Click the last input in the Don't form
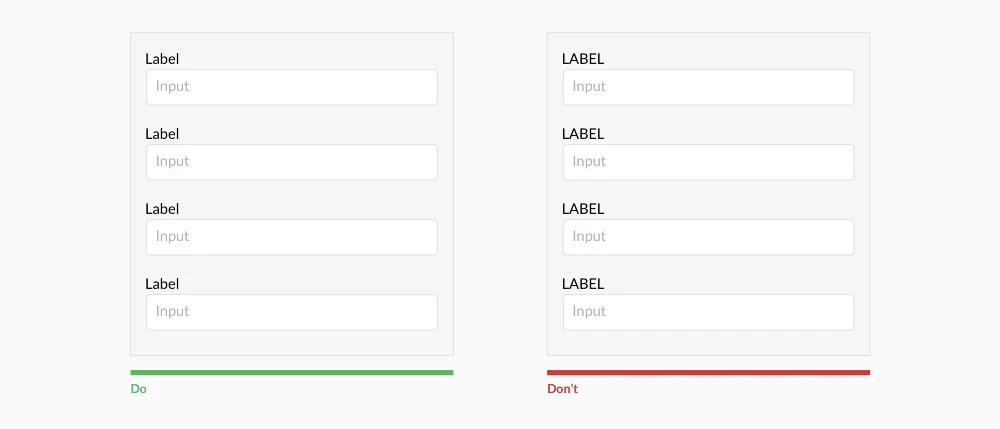The width and height of the screenshot is (1000, 429). pos(708,312)
